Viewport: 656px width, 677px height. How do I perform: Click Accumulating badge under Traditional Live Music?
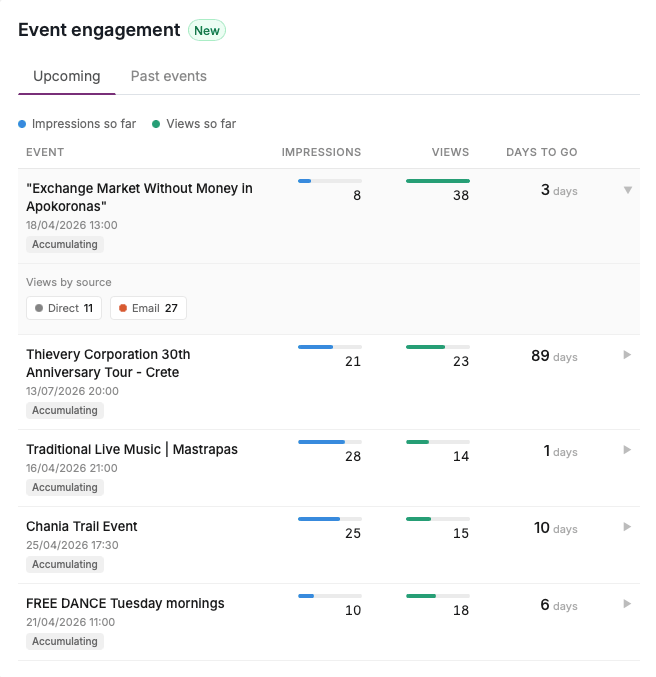click(65, 487)
